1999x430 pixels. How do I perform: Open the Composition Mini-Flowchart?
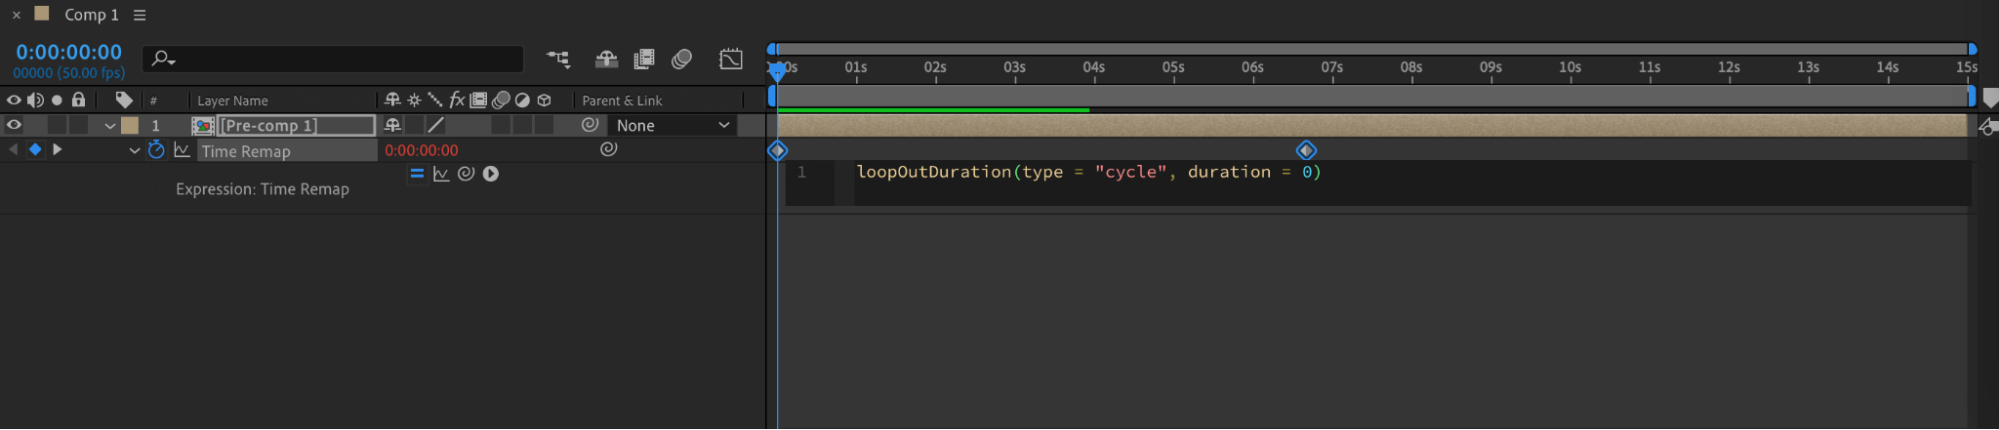(x=558, y=59)
